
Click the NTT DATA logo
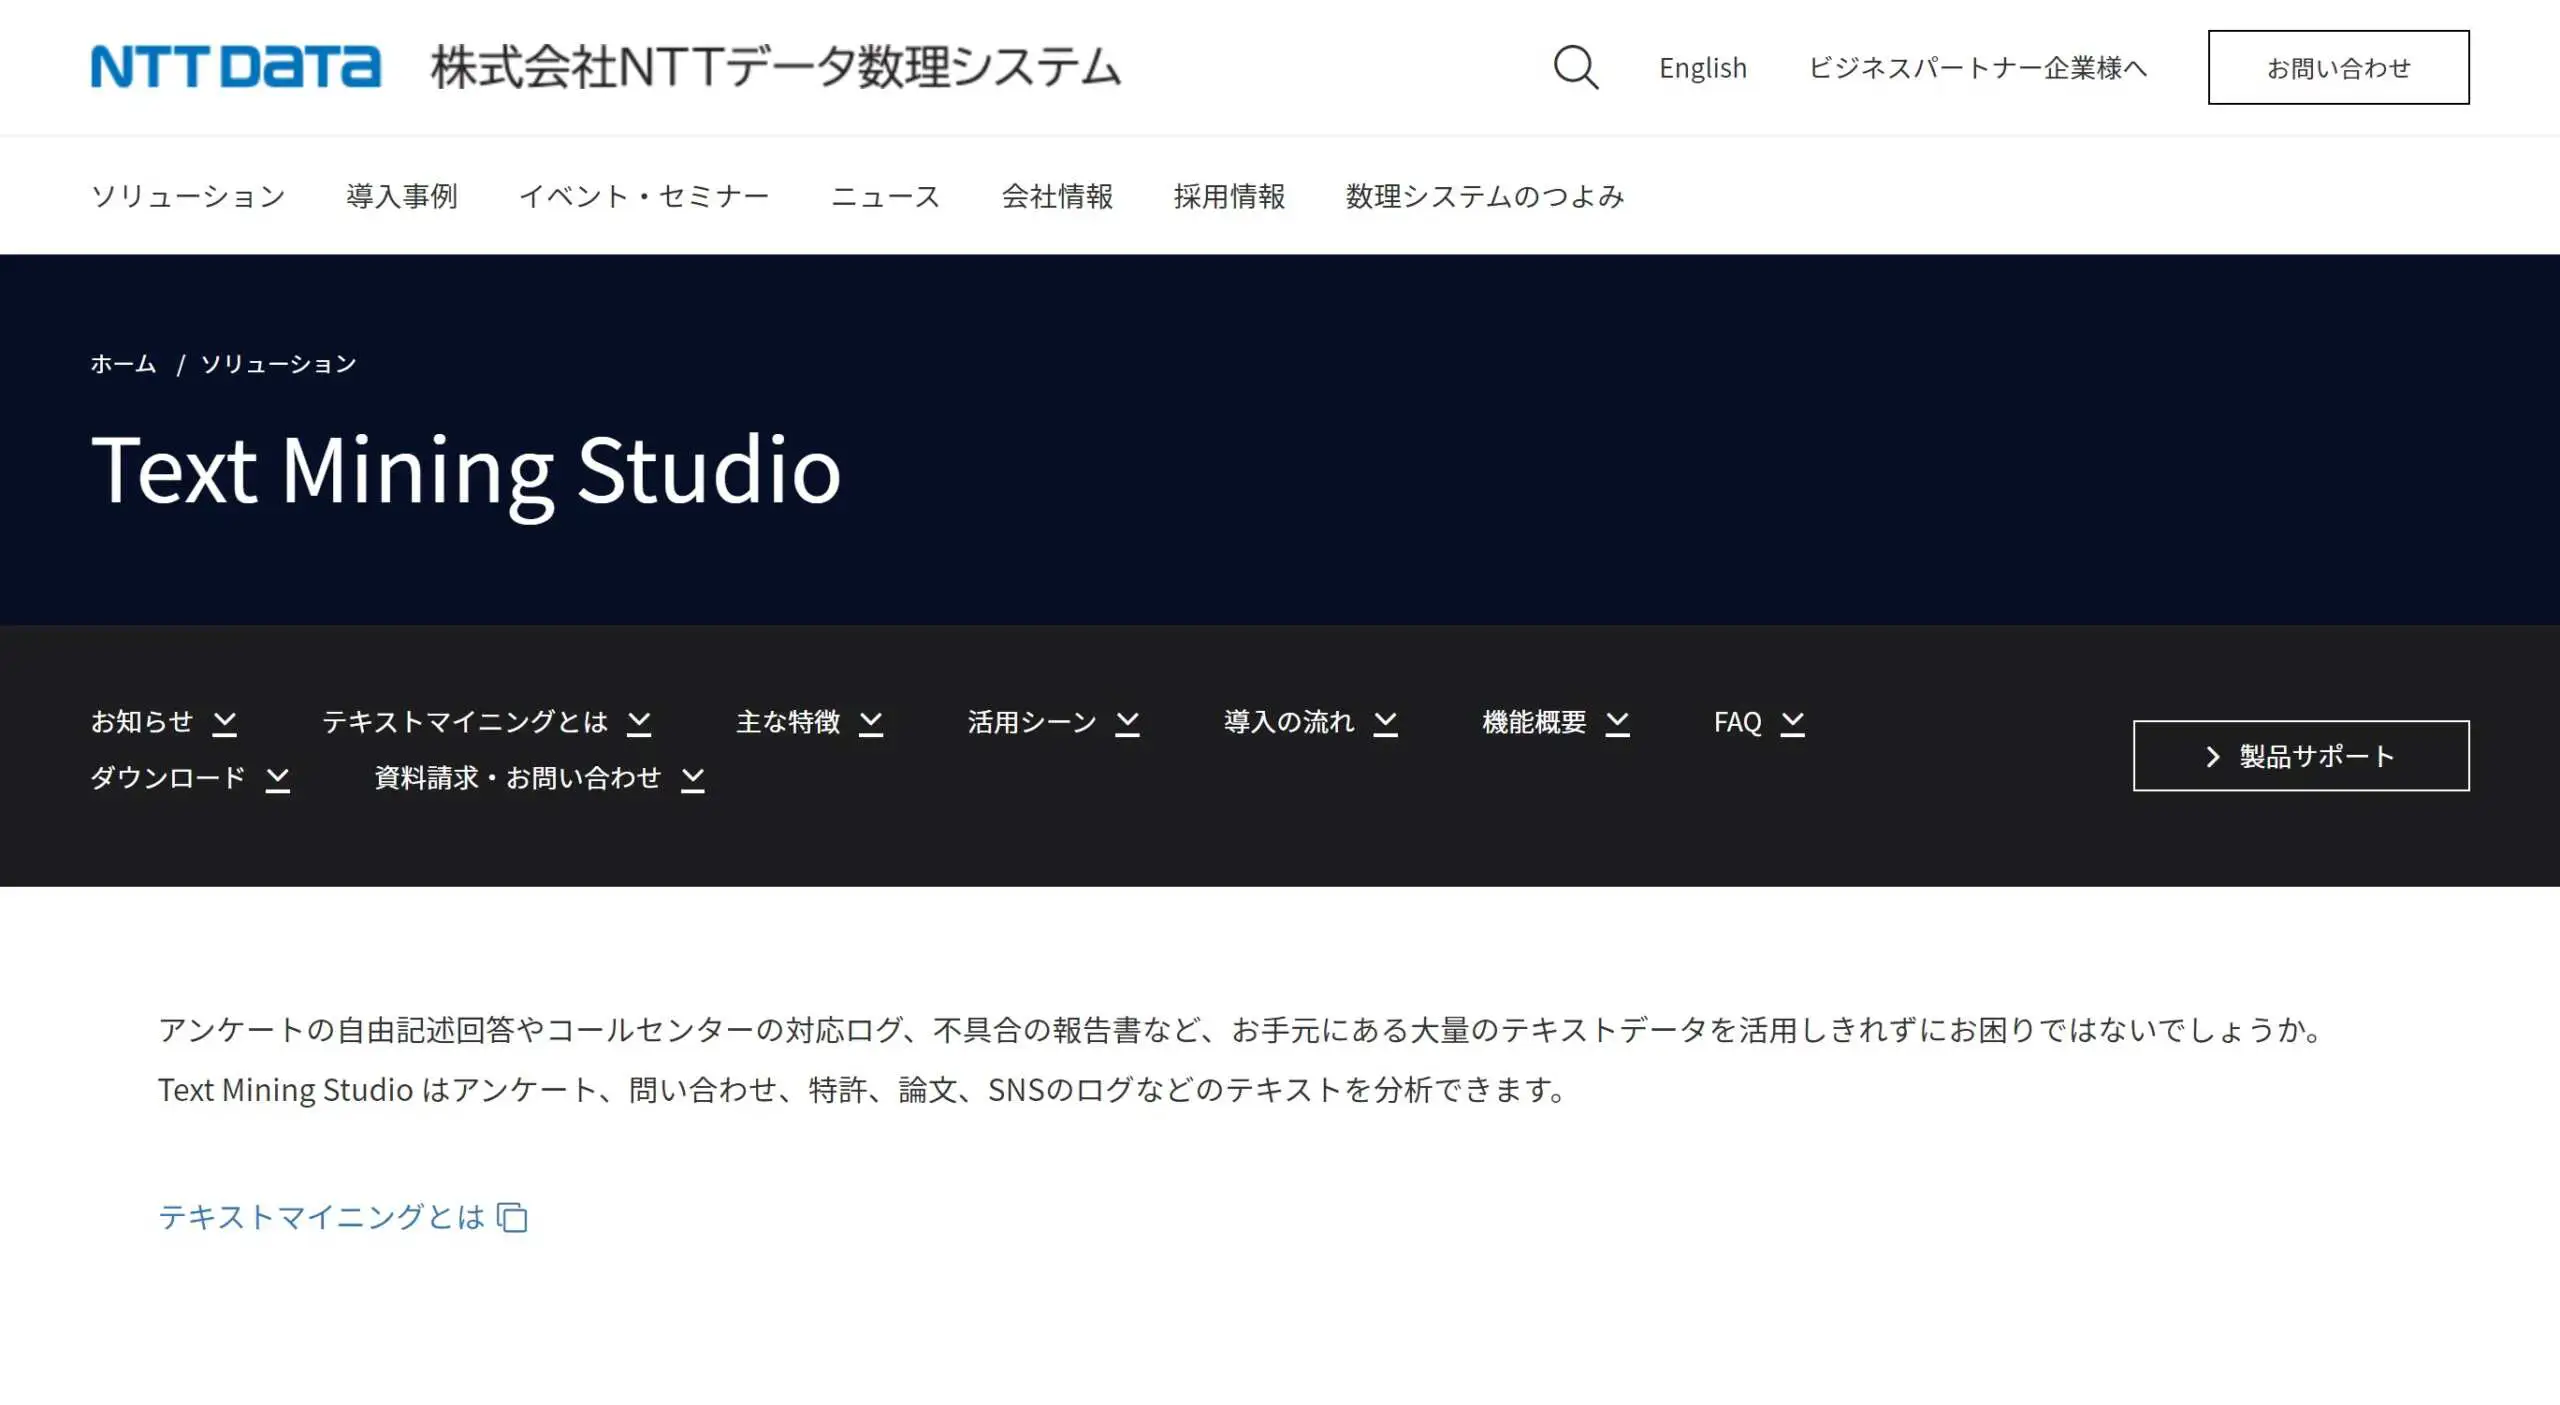click(235, 67)
